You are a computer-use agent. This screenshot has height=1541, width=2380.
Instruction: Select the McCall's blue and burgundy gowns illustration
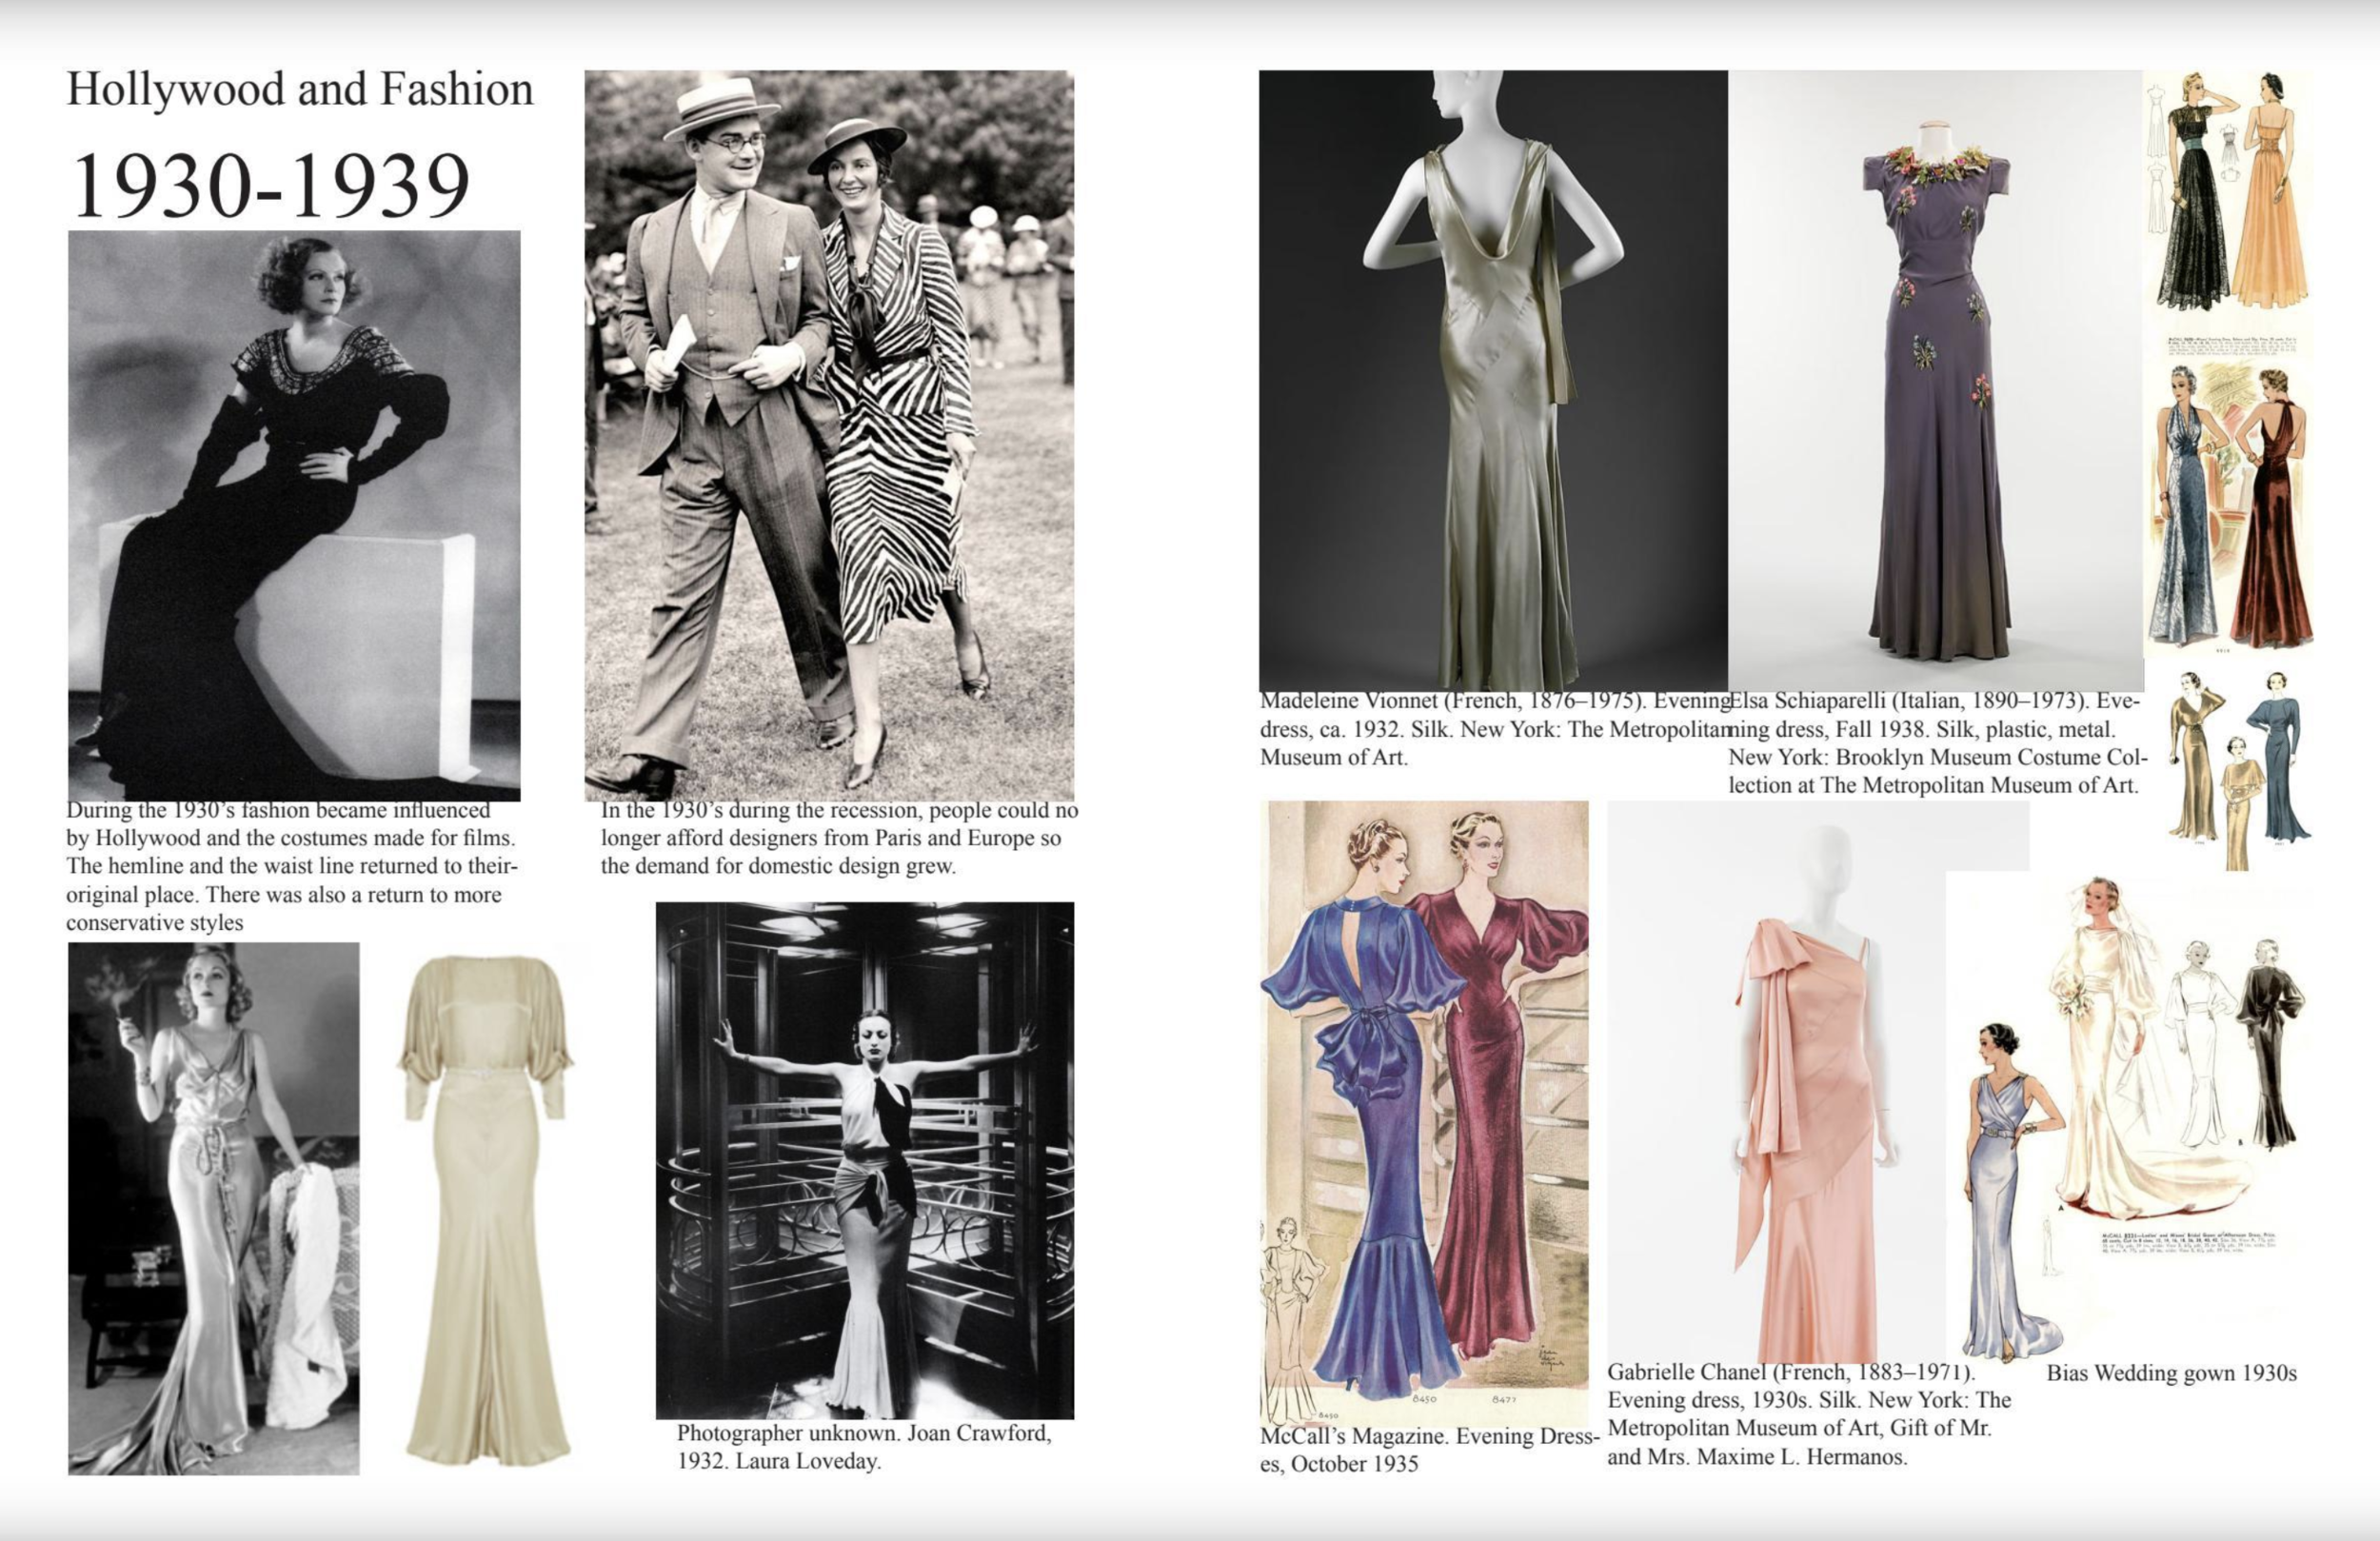coord(1424,1110)
